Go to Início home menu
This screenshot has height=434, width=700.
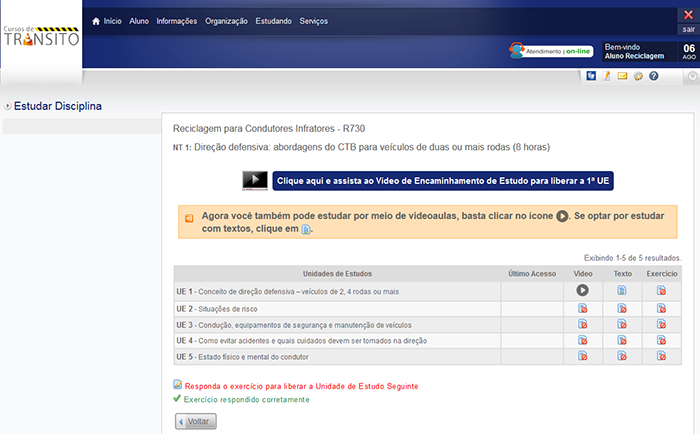(x=107, y=21)
